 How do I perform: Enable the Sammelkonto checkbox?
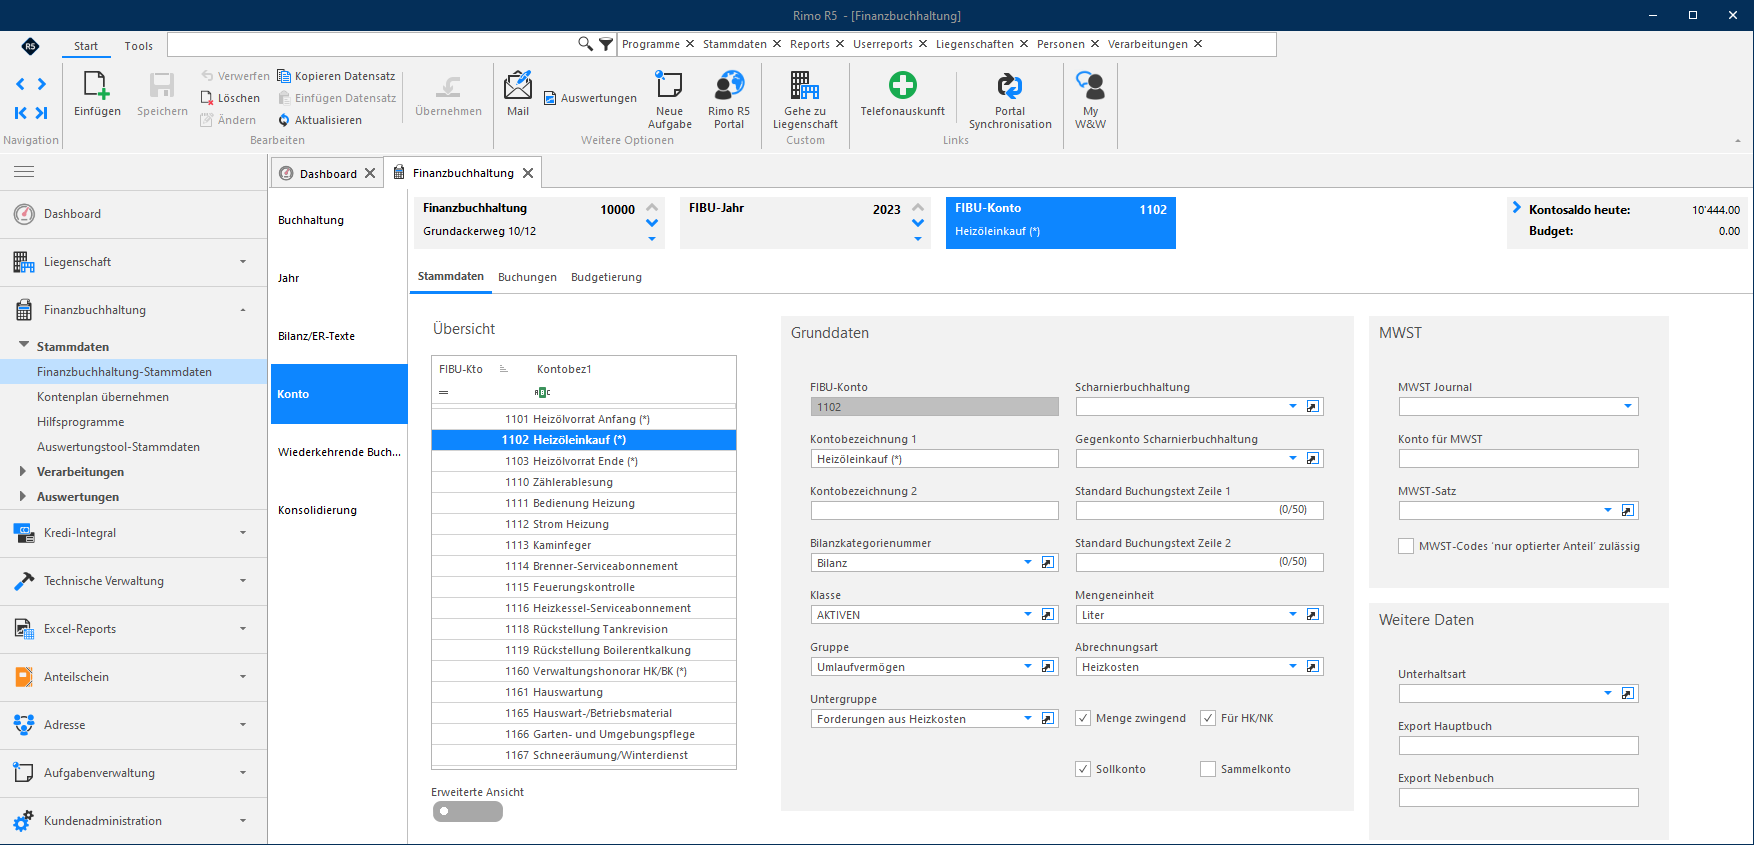[x=1208, y=769]
